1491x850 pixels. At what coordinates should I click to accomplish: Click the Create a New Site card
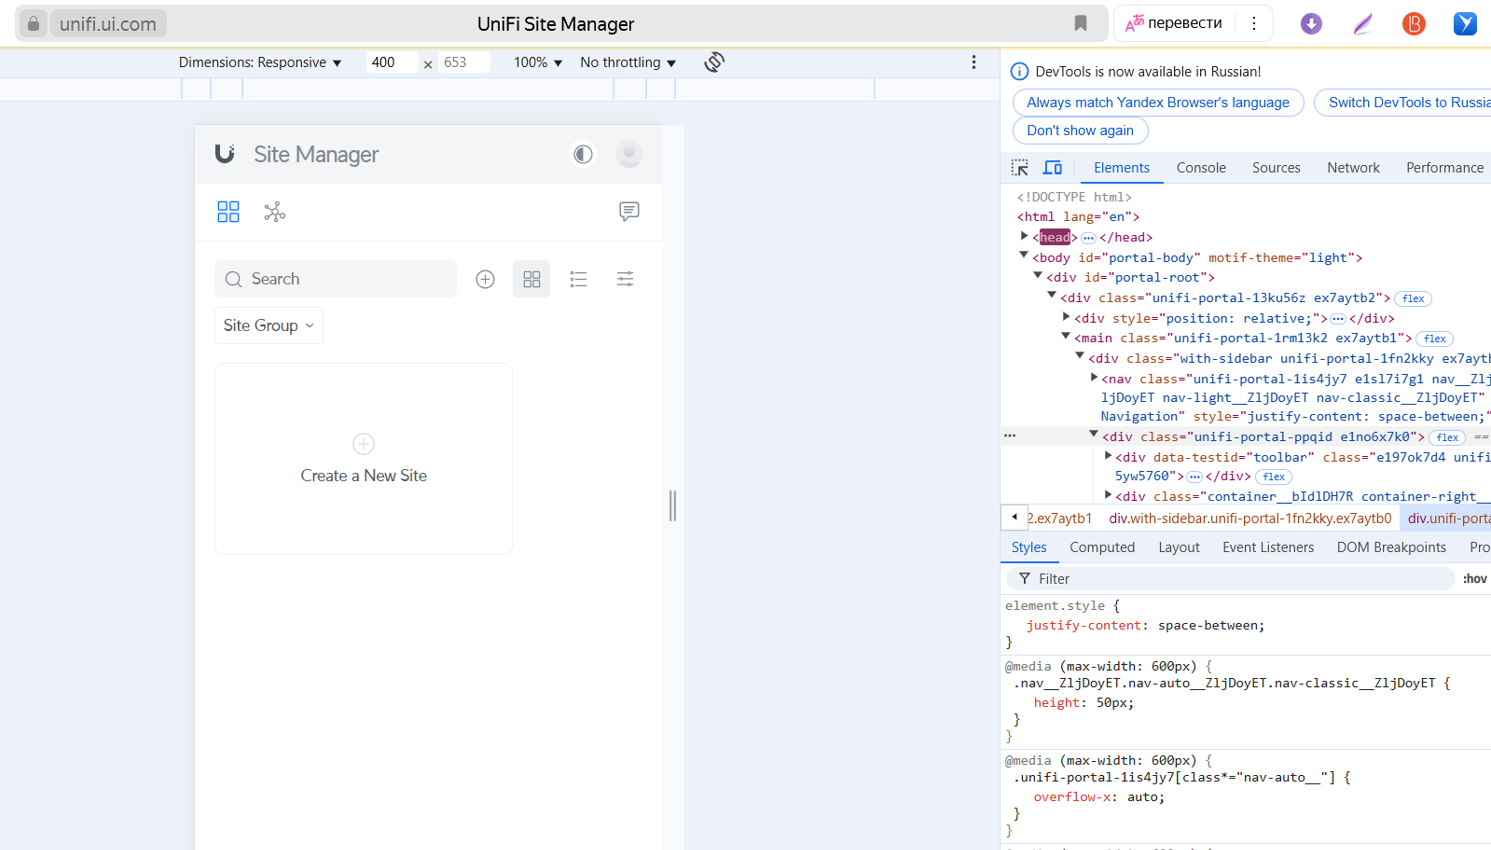click(x=364, y=459)
